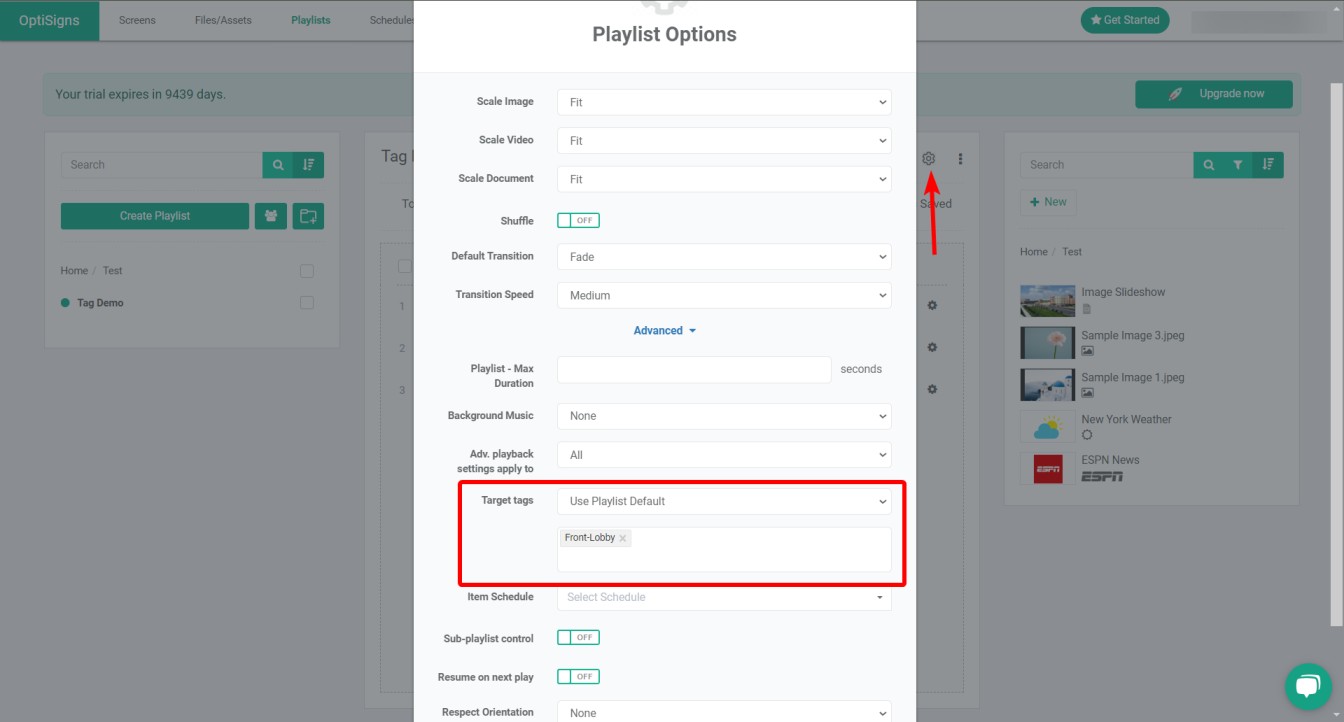Click the Playlist Max Duration input field

pos(694,369)
